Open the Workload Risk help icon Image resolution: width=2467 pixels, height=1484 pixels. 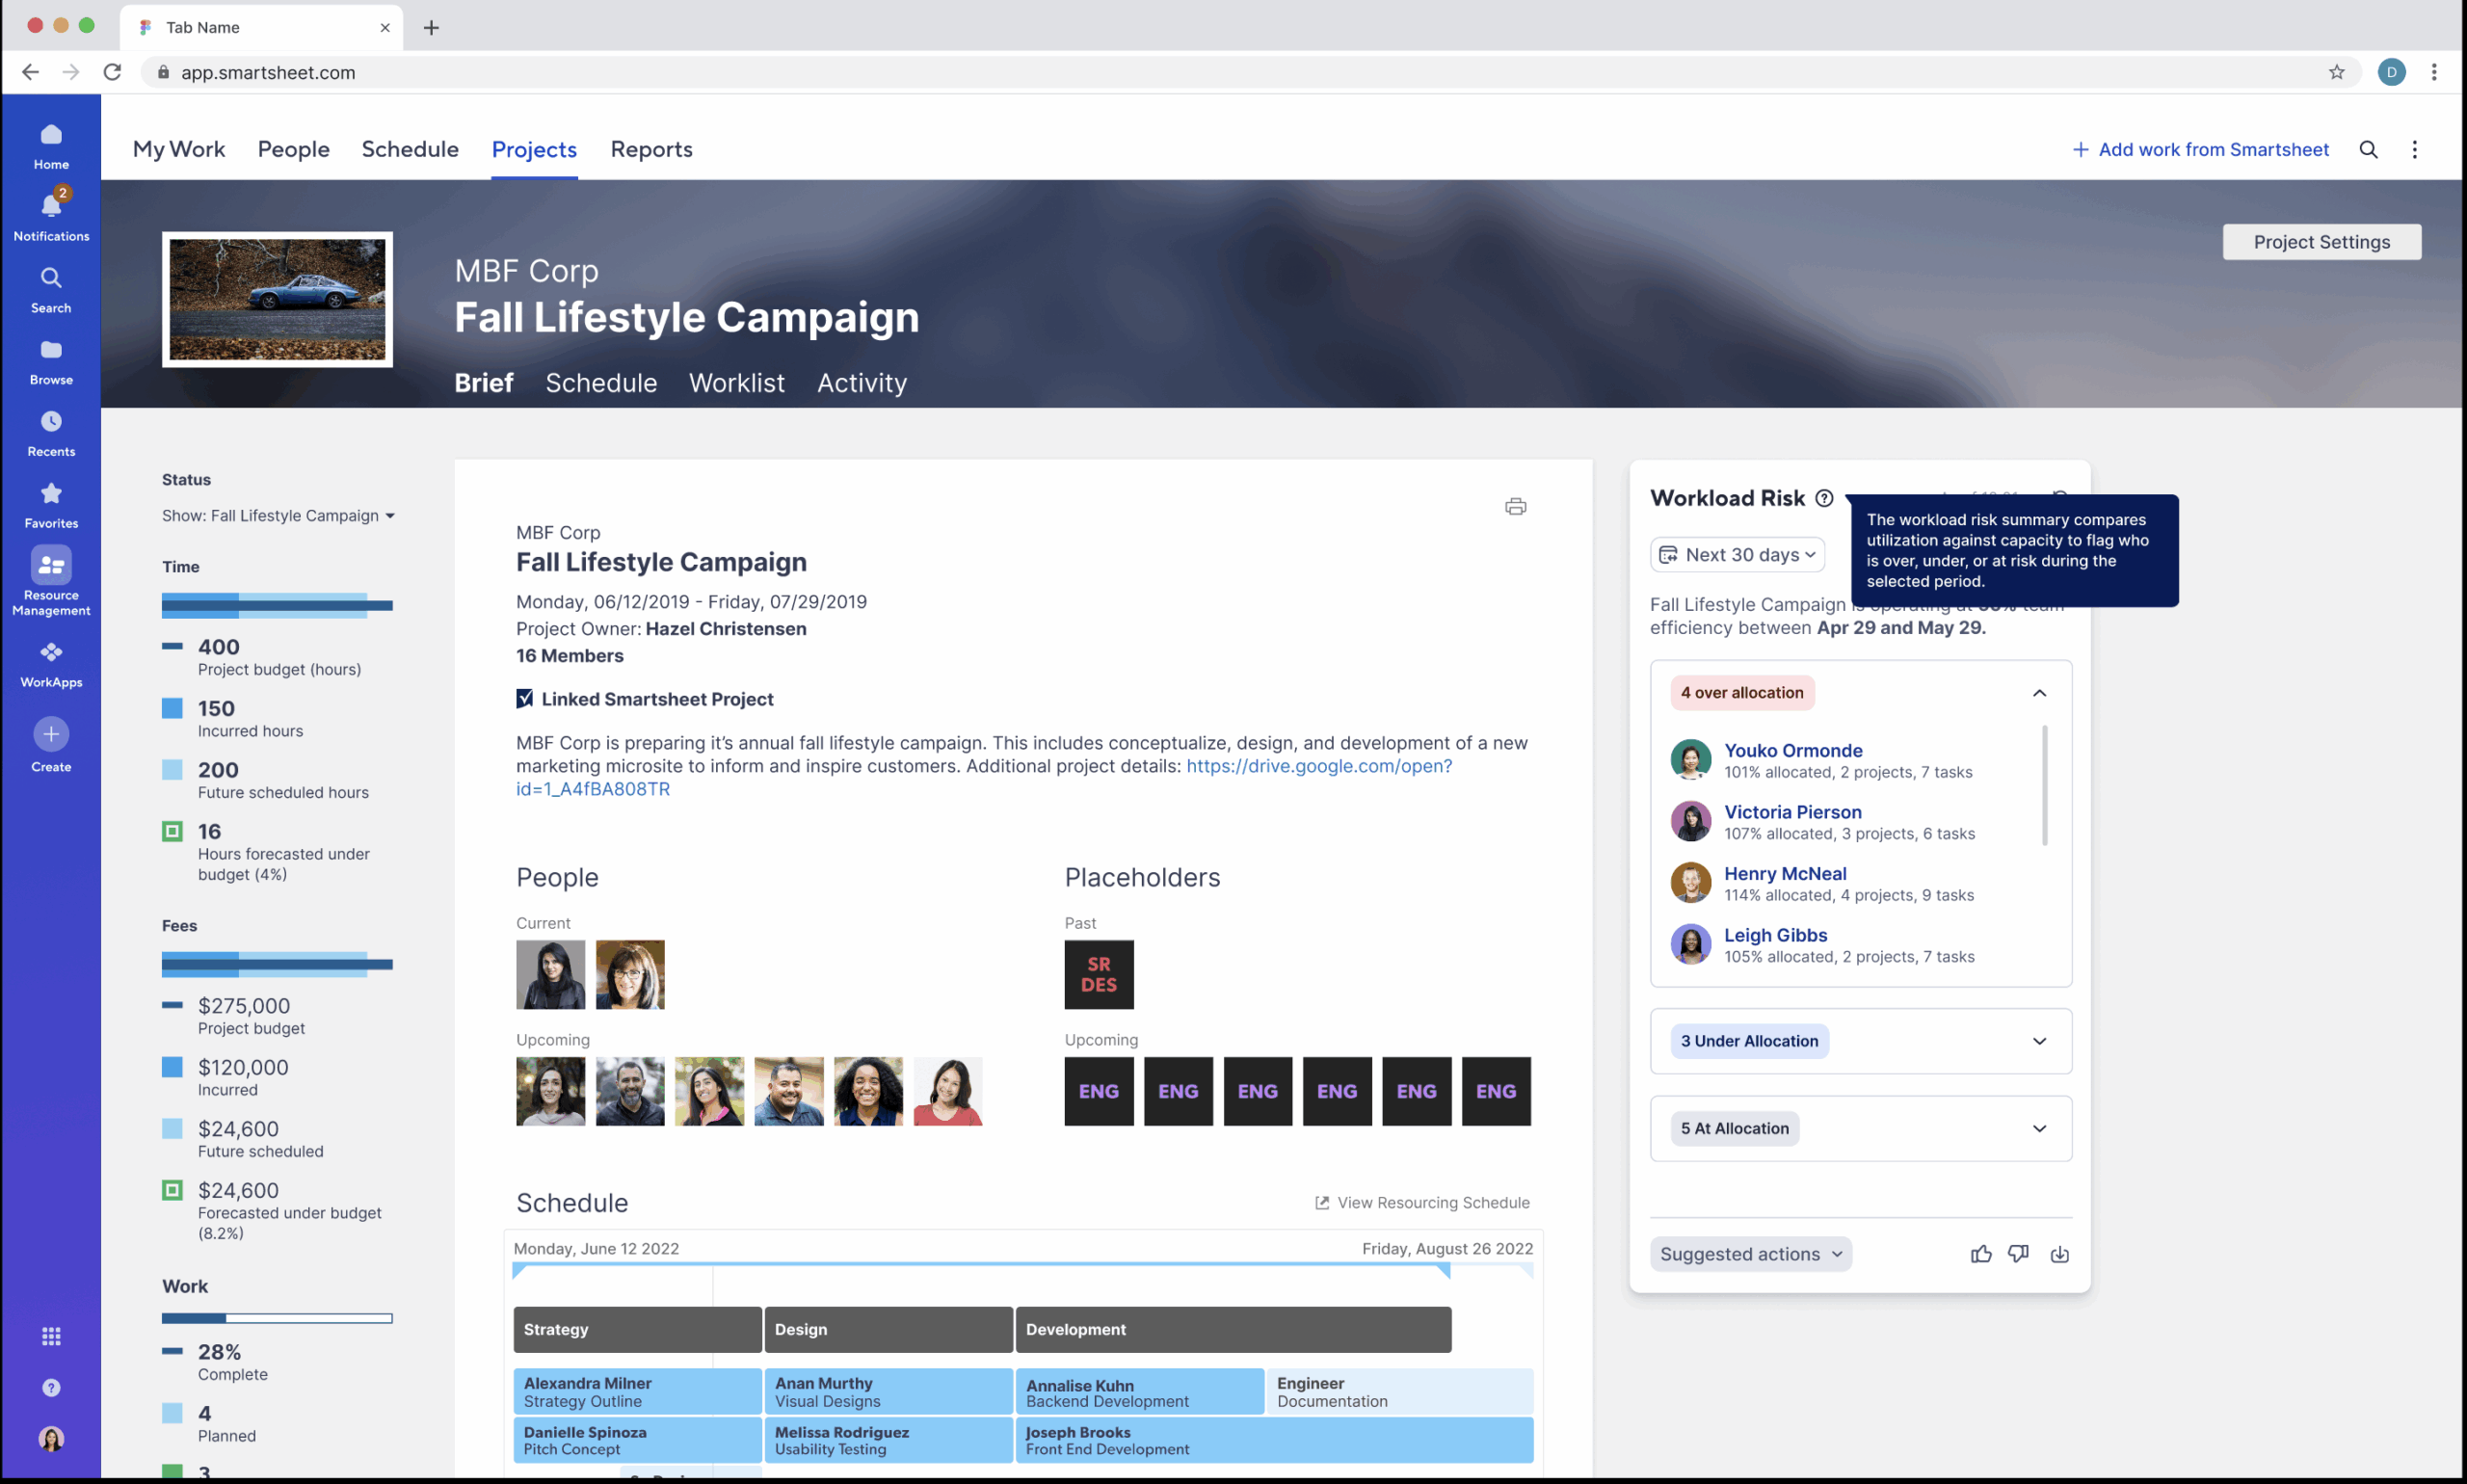coord(1824,497)
